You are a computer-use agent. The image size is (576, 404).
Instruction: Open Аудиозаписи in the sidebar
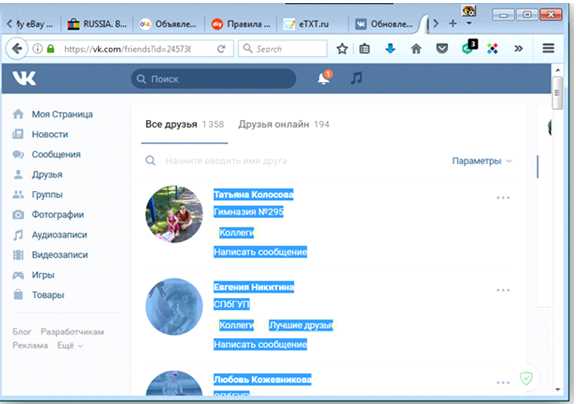[x=50, y=235]
